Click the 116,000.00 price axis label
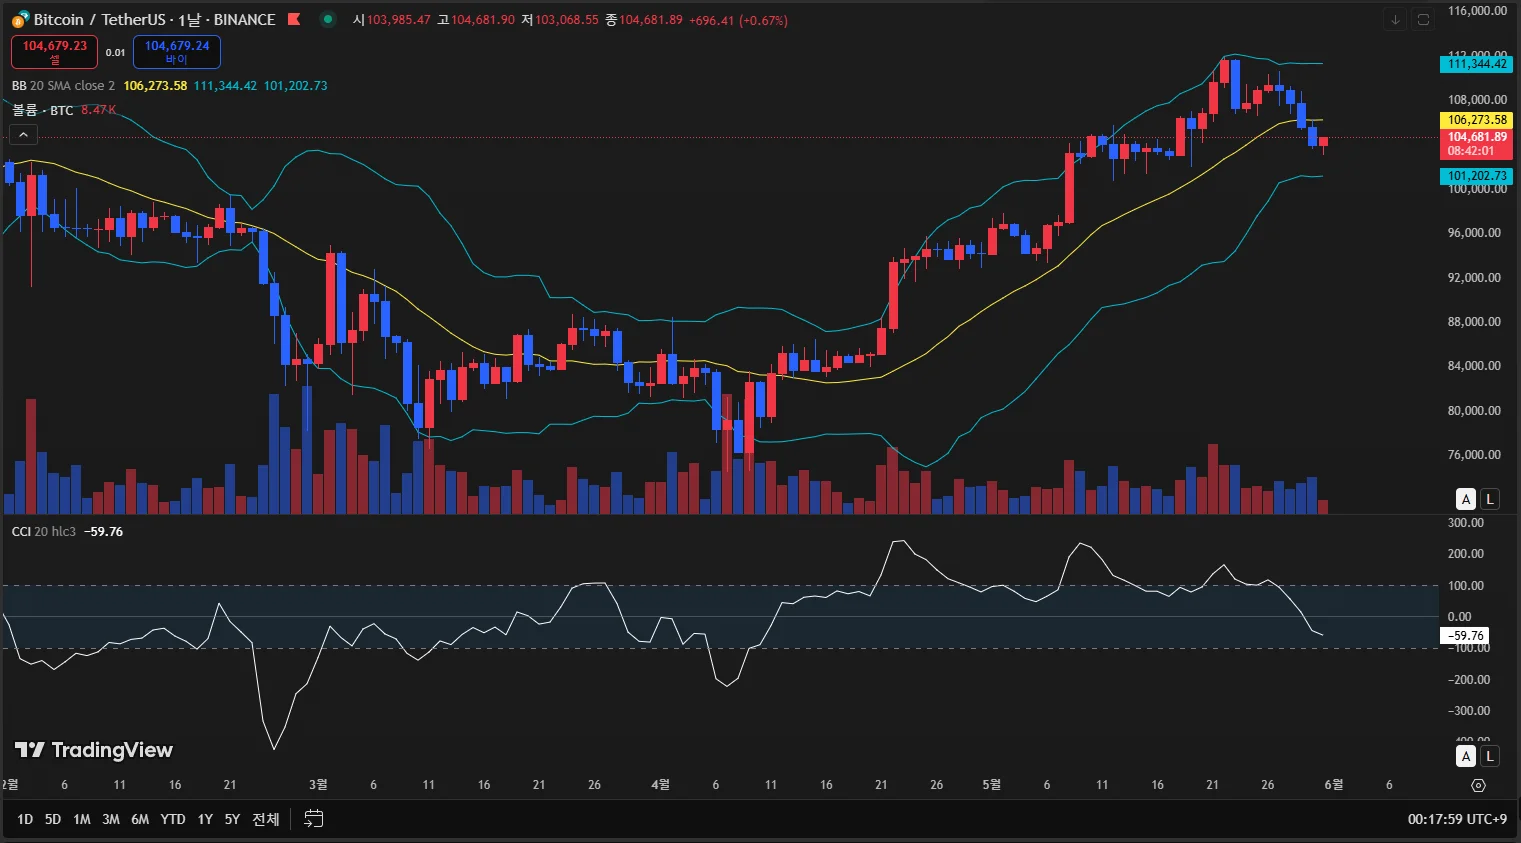The image size is (1521, 843). 1477,11
